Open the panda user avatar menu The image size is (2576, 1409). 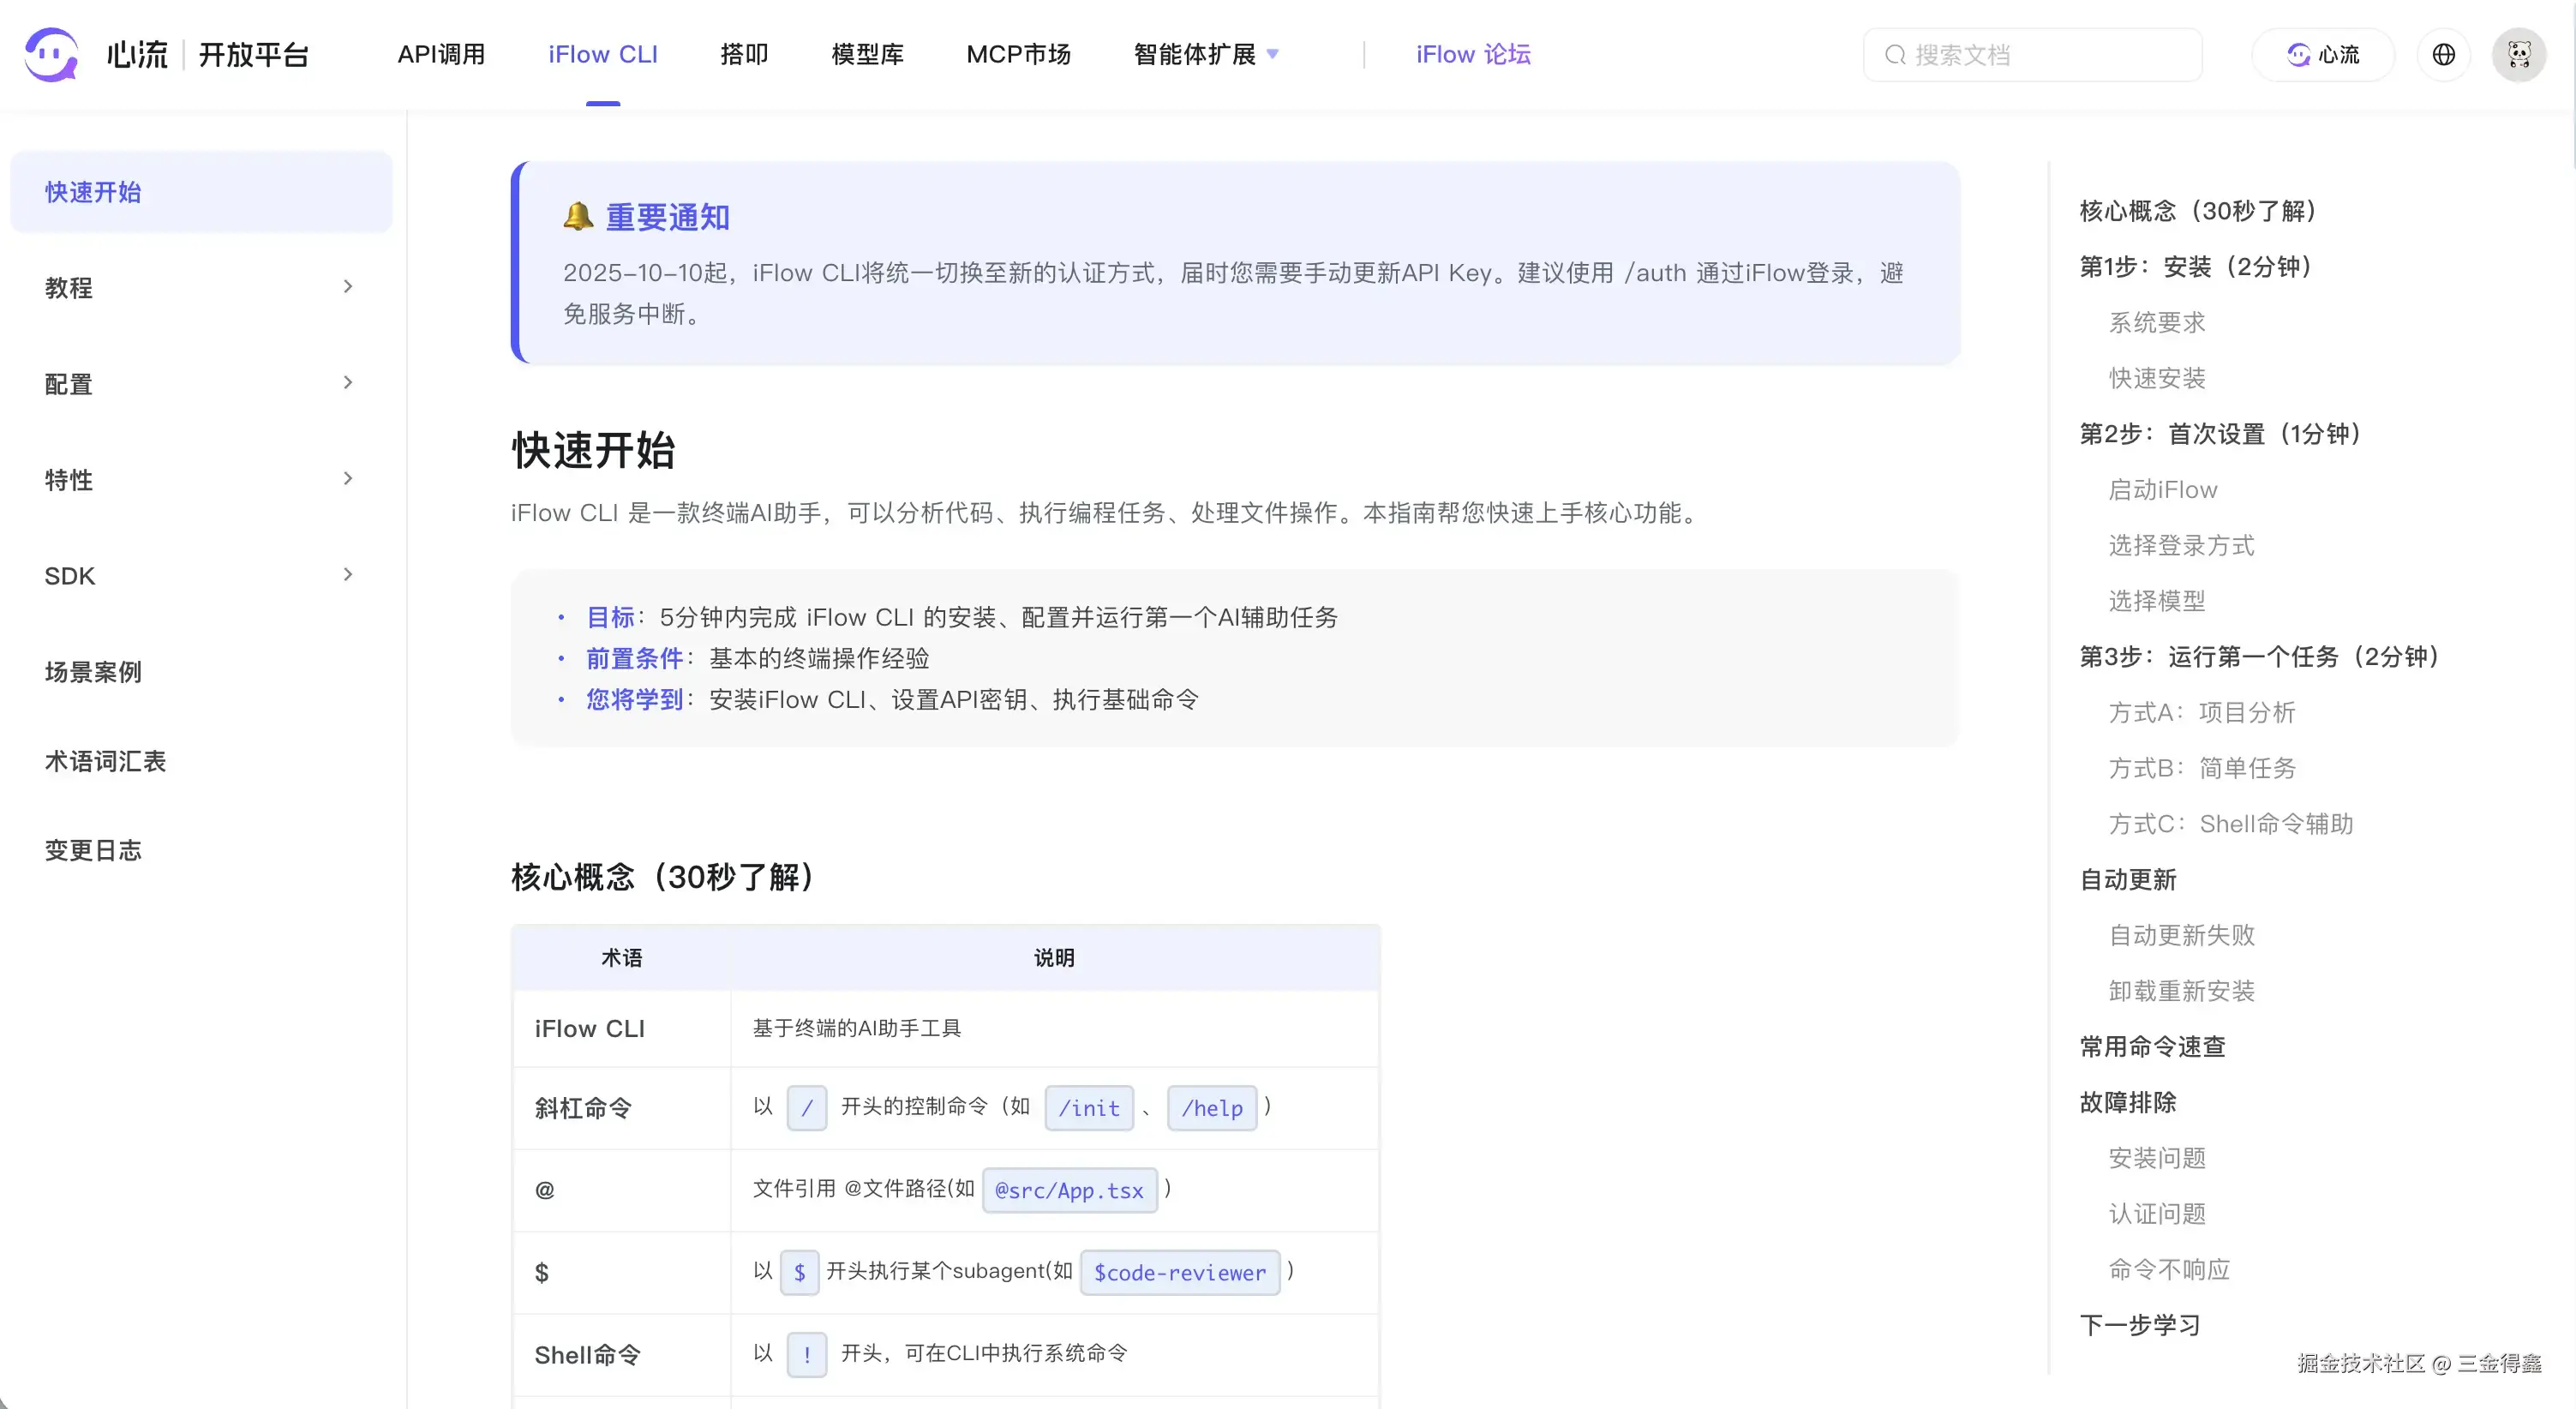[x=2518, y=54]
